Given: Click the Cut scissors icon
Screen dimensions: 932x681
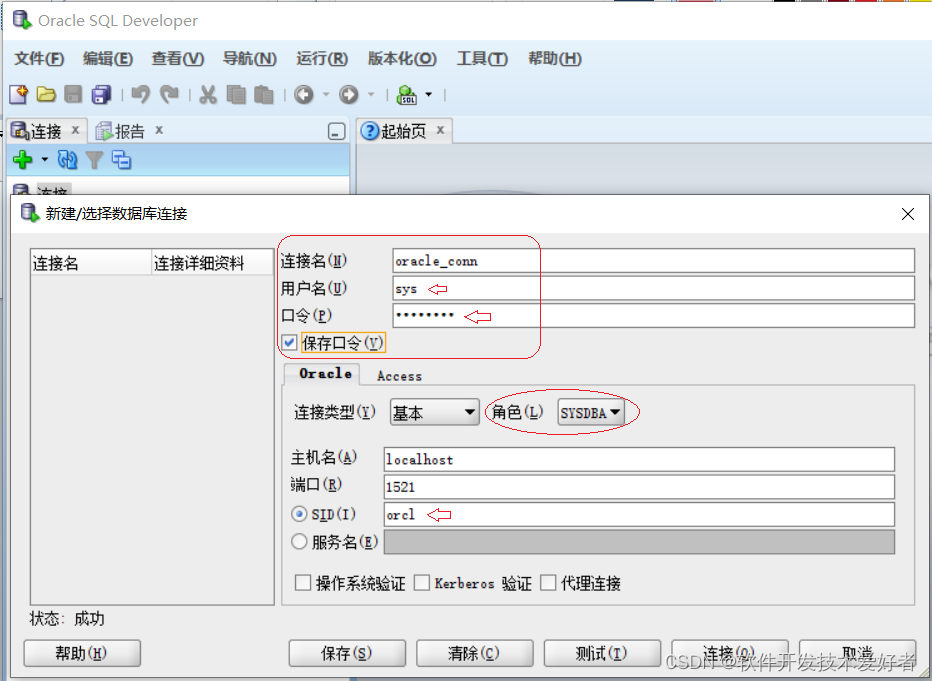Looking at the screenshot, I should tap(207, 94).
